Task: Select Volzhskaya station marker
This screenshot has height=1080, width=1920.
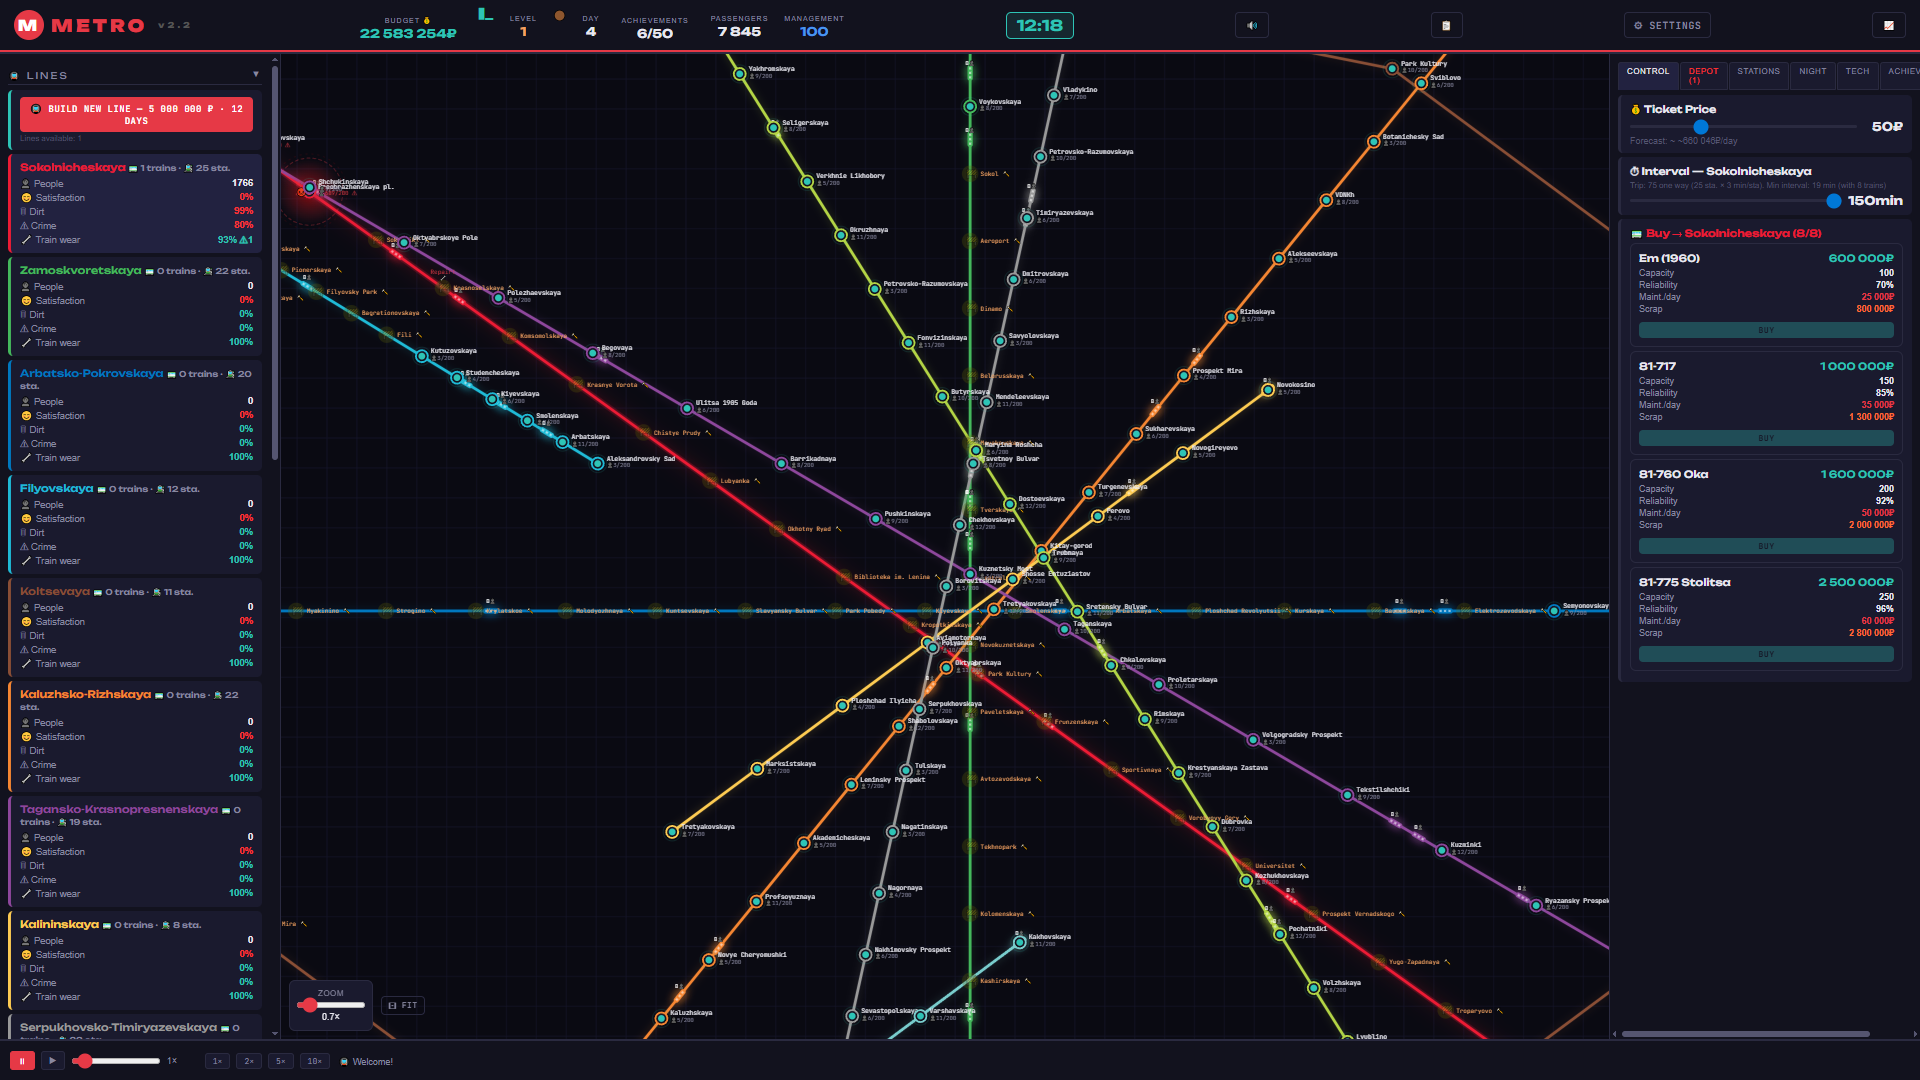Action: click(1313, 988)
